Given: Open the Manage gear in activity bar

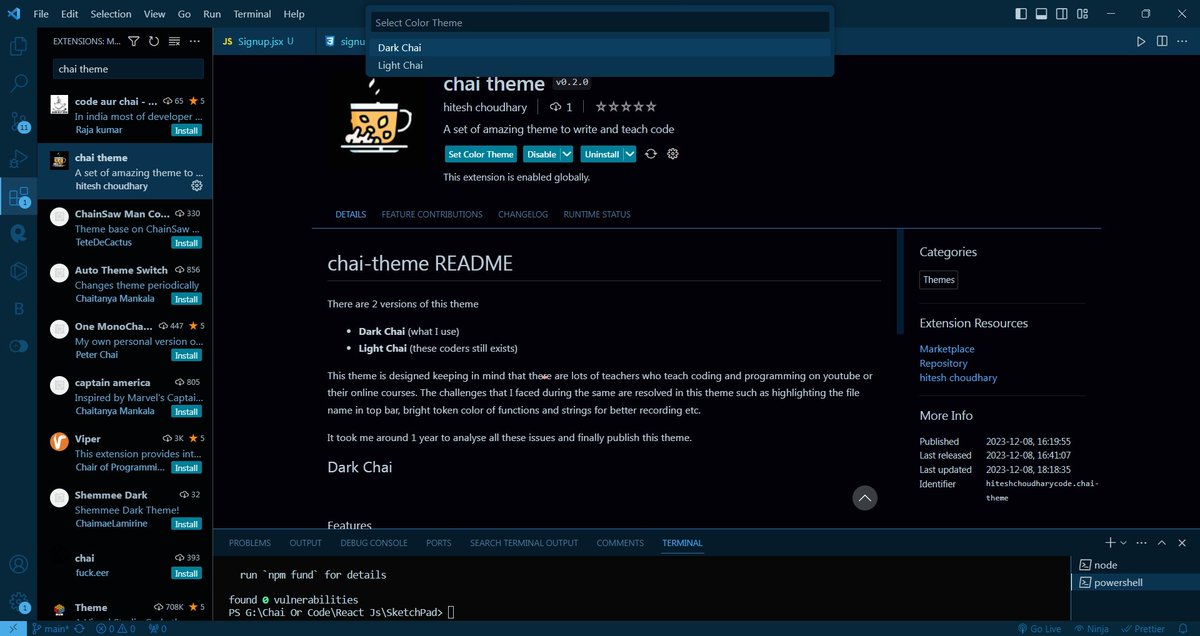Looking at the screenshot, I should pos(18,603).
